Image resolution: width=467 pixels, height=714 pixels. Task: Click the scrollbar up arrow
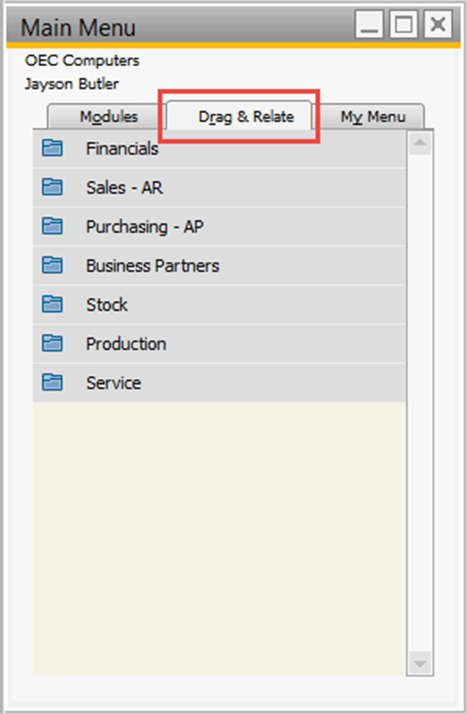pos(420,143)
